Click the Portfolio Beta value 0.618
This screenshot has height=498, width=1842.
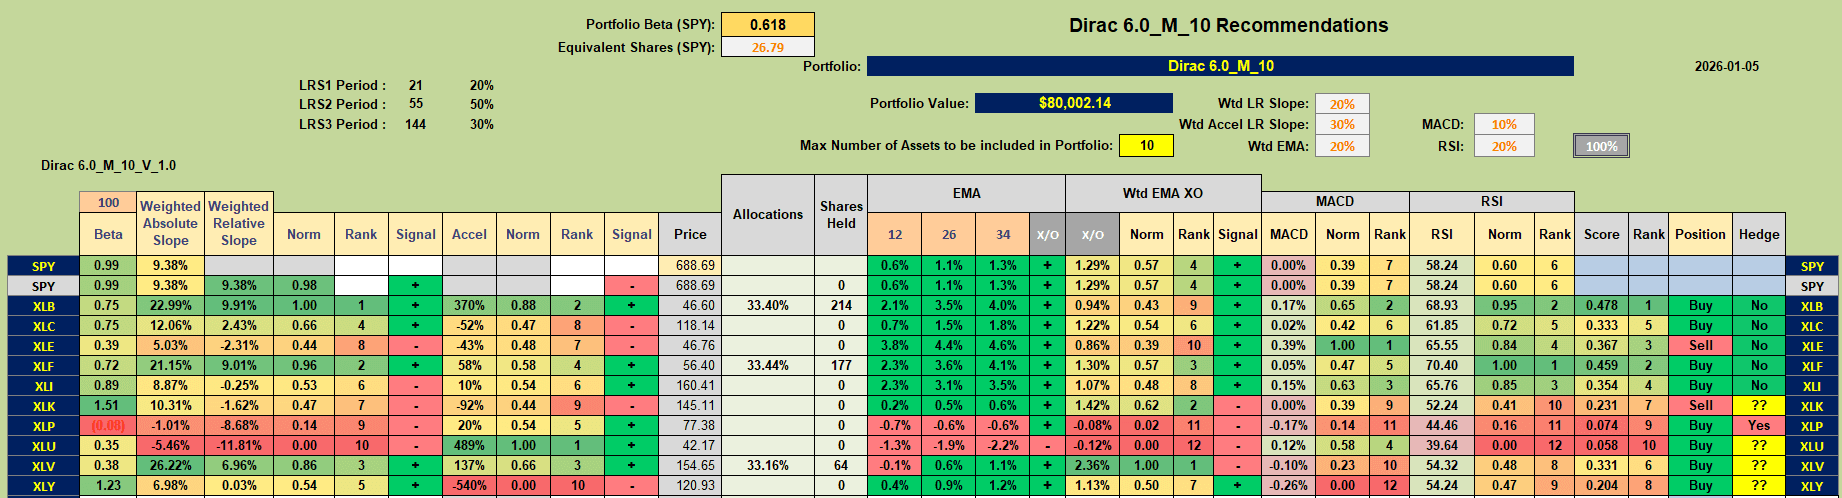[768, 25]
